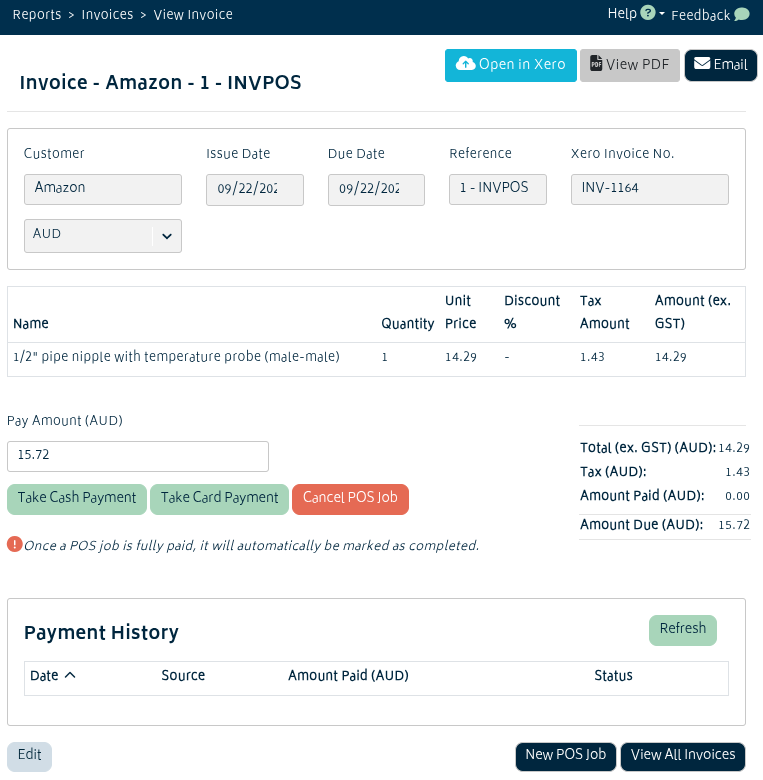
Task: Create a New POS Job
Action: click(566, 756)
